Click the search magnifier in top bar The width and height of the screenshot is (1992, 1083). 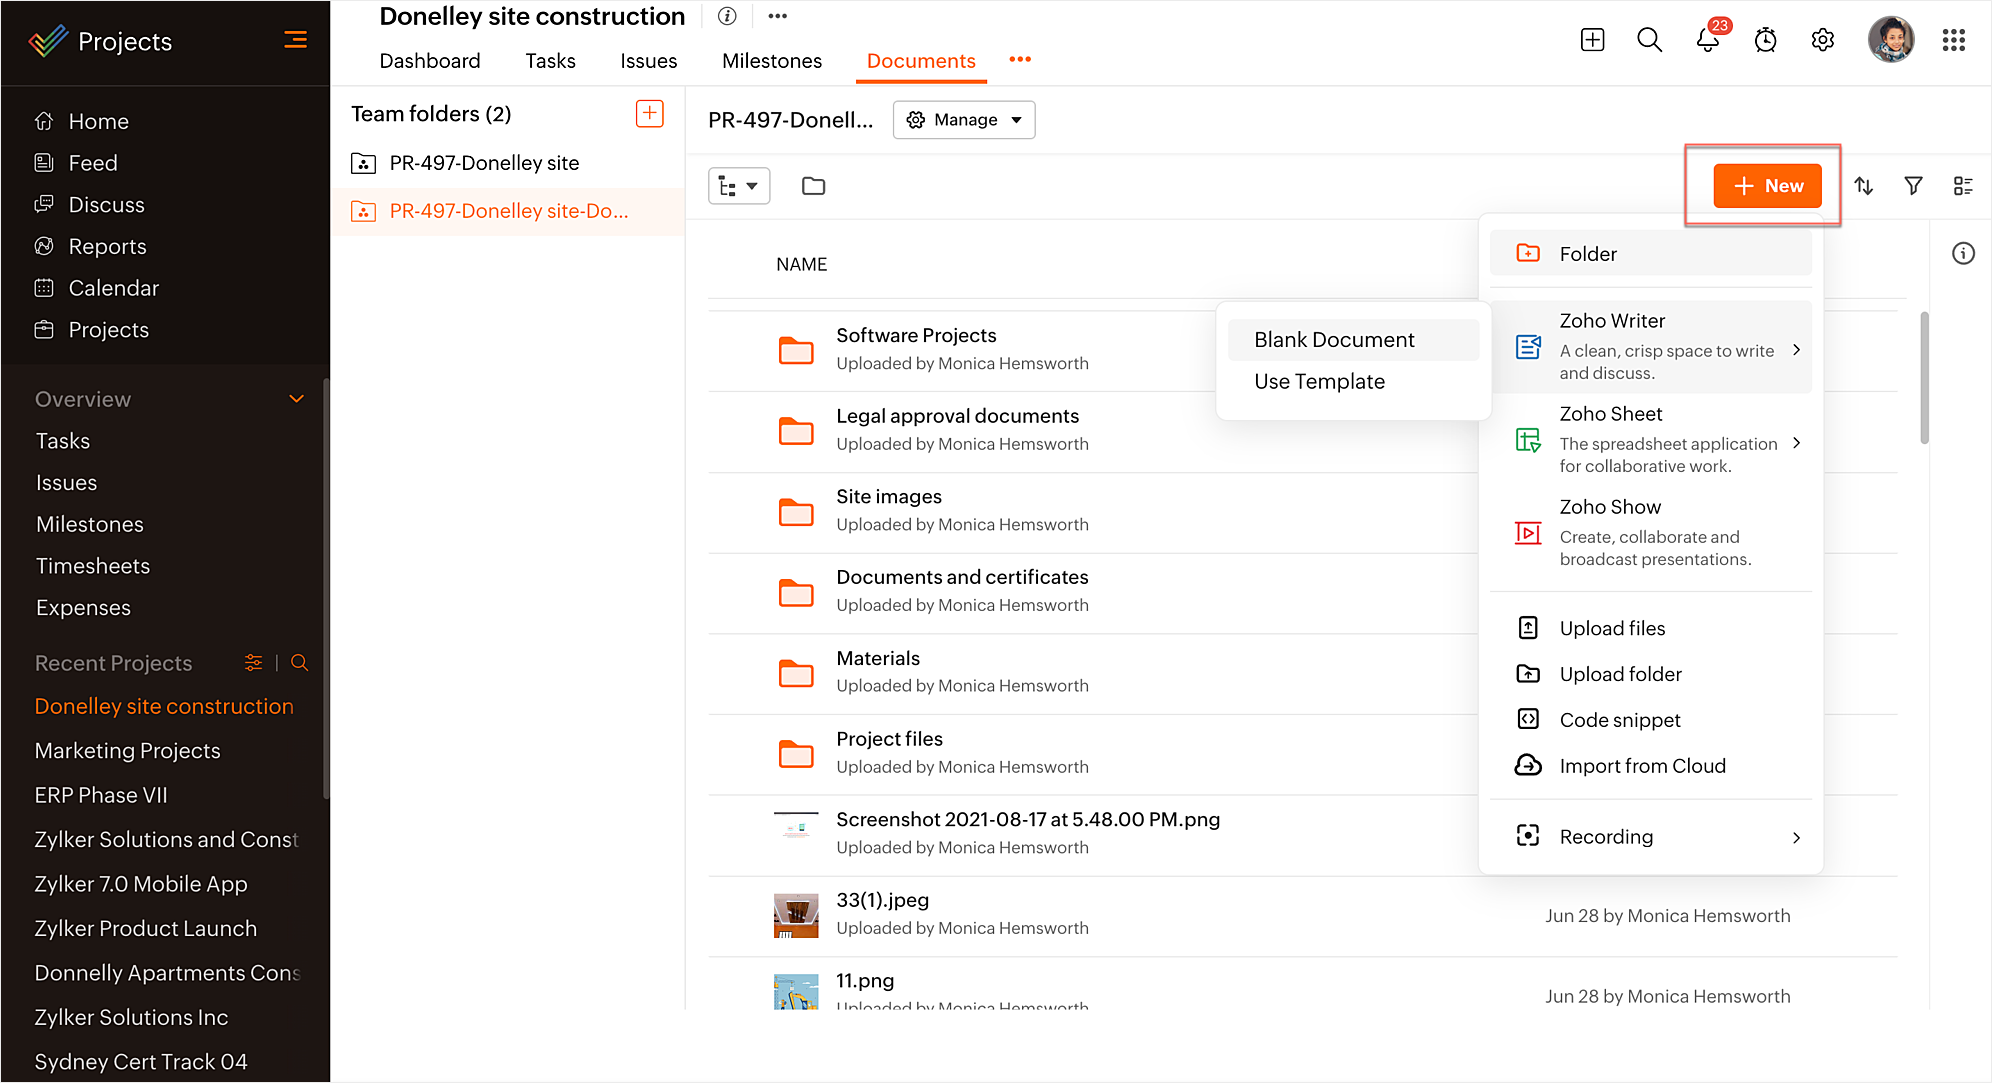(1649, 40)
